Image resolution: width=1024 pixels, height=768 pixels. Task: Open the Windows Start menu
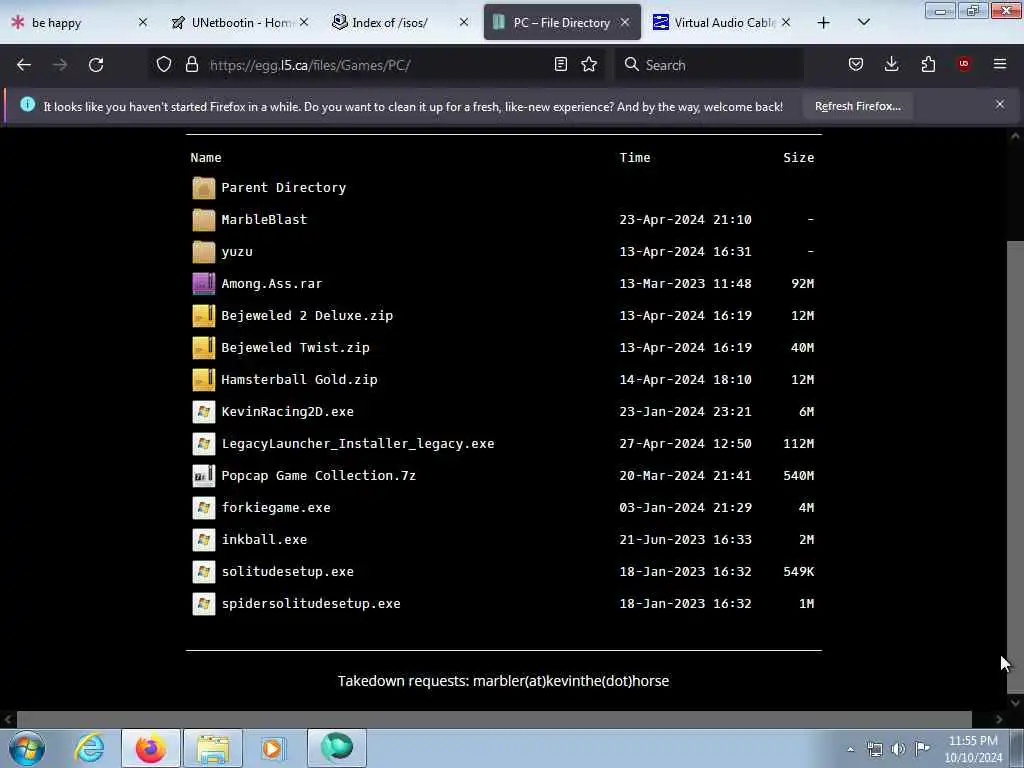pos(27,748)
